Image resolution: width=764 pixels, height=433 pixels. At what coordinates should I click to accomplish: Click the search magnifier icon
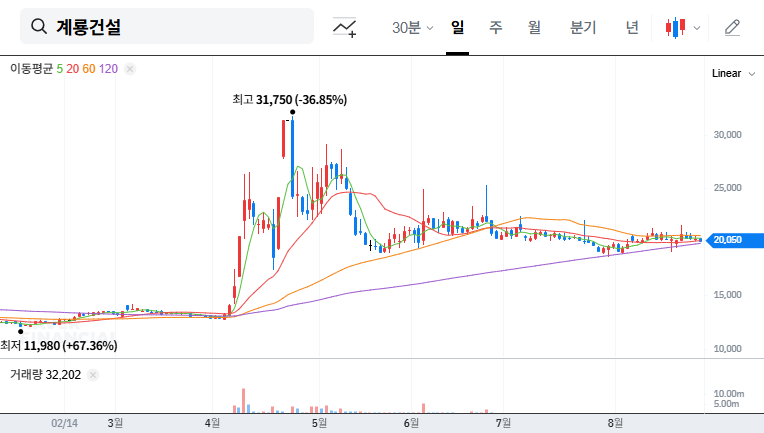pyautogui.click(x=39, y=26)
